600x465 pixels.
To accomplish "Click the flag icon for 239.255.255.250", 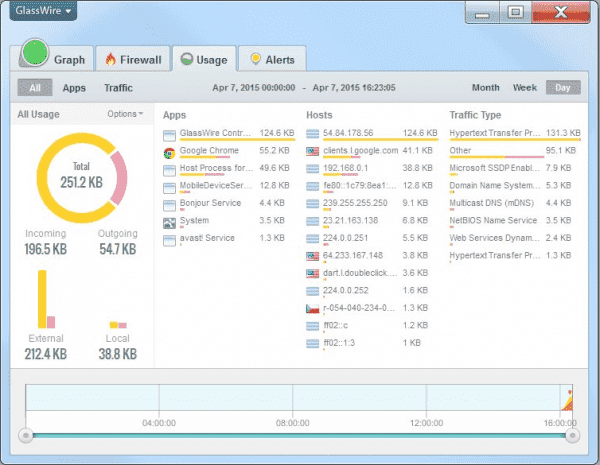I will 312,204.
